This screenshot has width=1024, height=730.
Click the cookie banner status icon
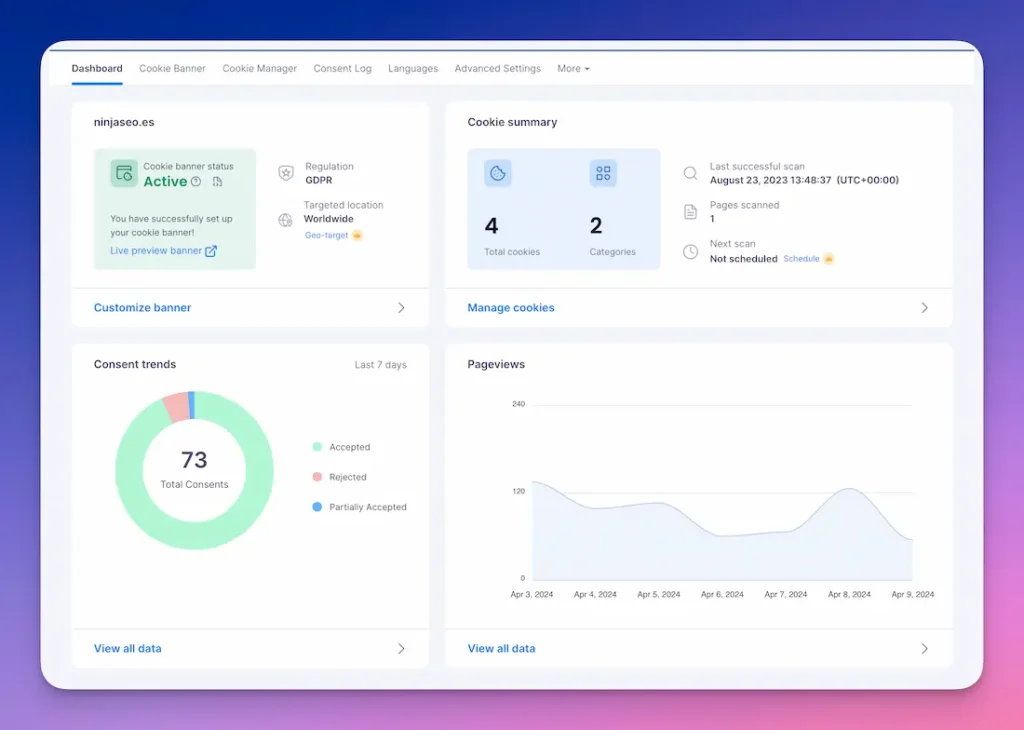click(124, 173)
